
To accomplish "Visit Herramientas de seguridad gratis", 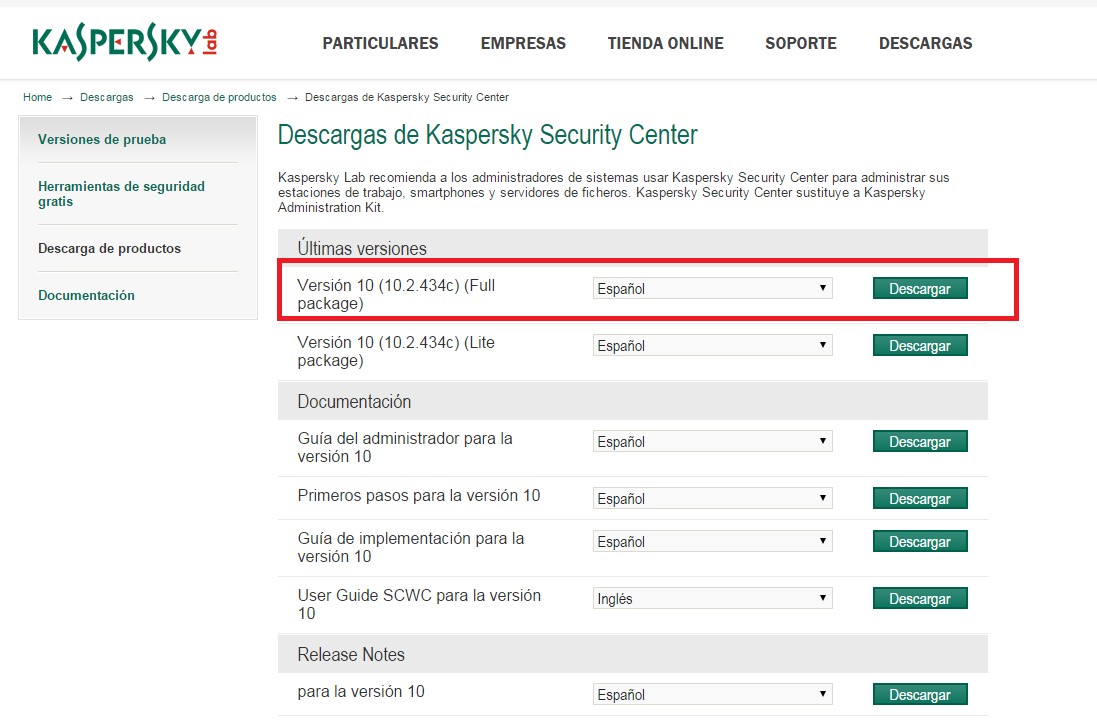I will (x=121, y=194).
